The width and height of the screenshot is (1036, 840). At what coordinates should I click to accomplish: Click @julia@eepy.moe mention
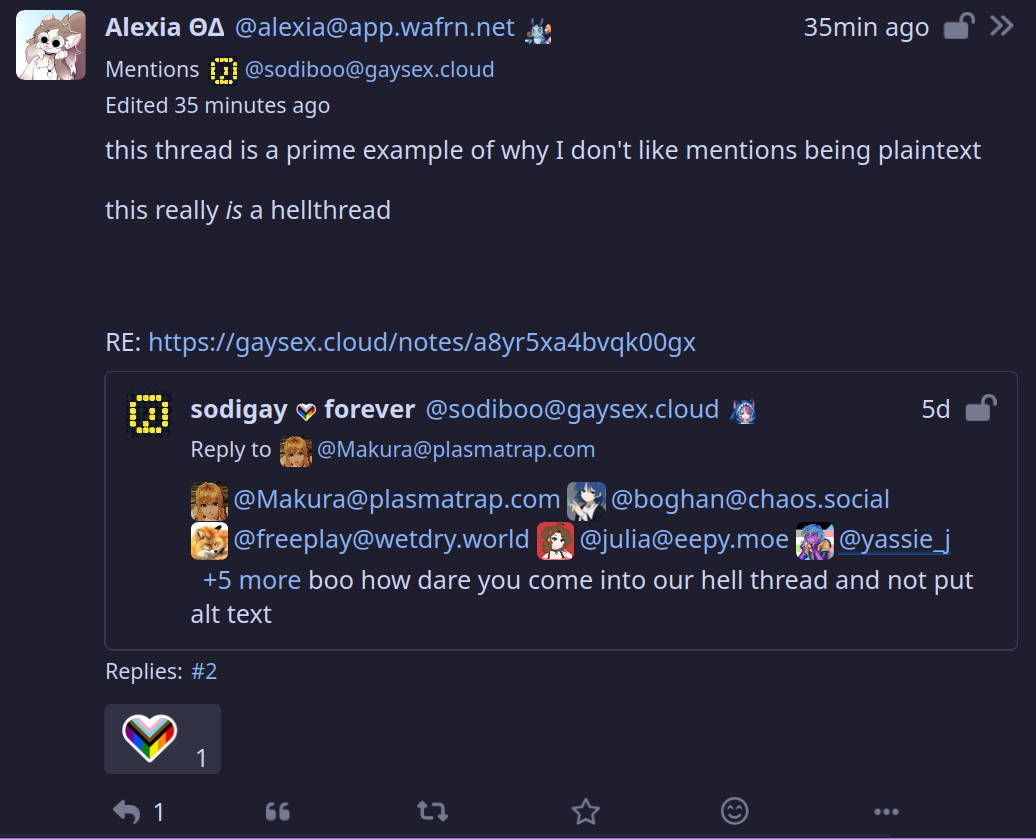(684, 540)
